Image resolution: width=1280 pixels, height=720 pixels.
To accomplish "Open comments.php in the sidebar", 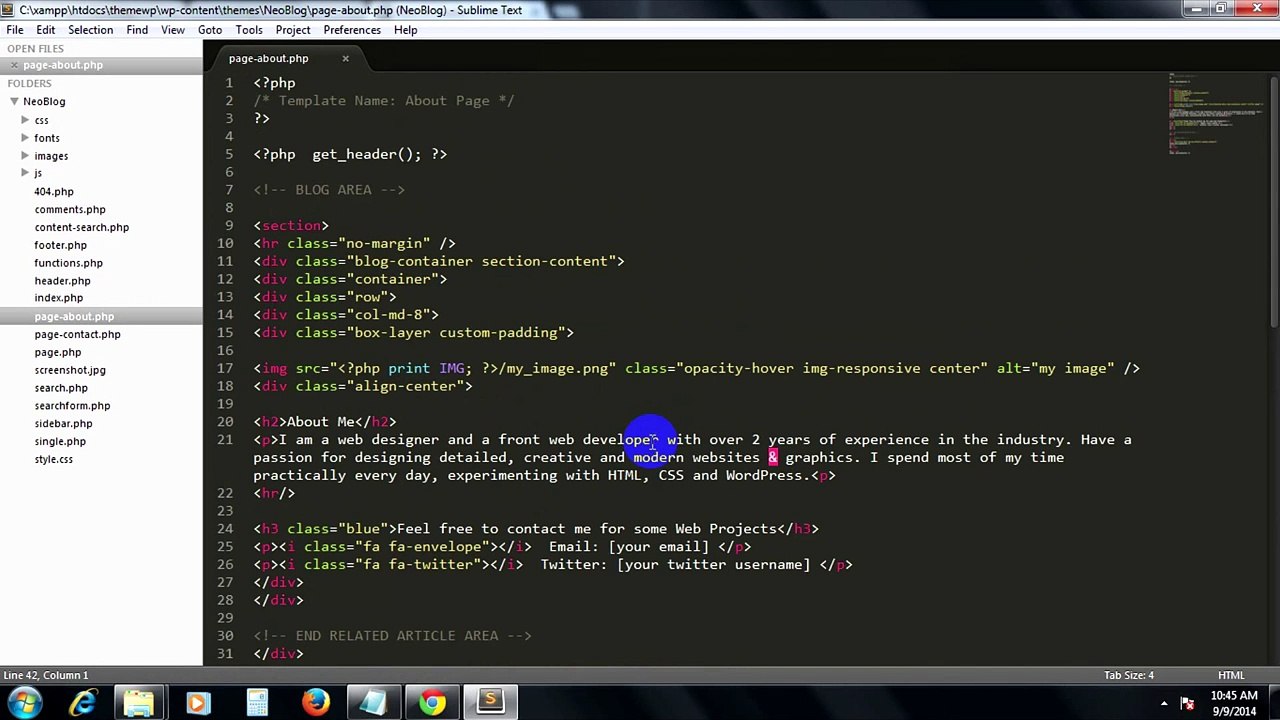I will (x=70, y=210).
